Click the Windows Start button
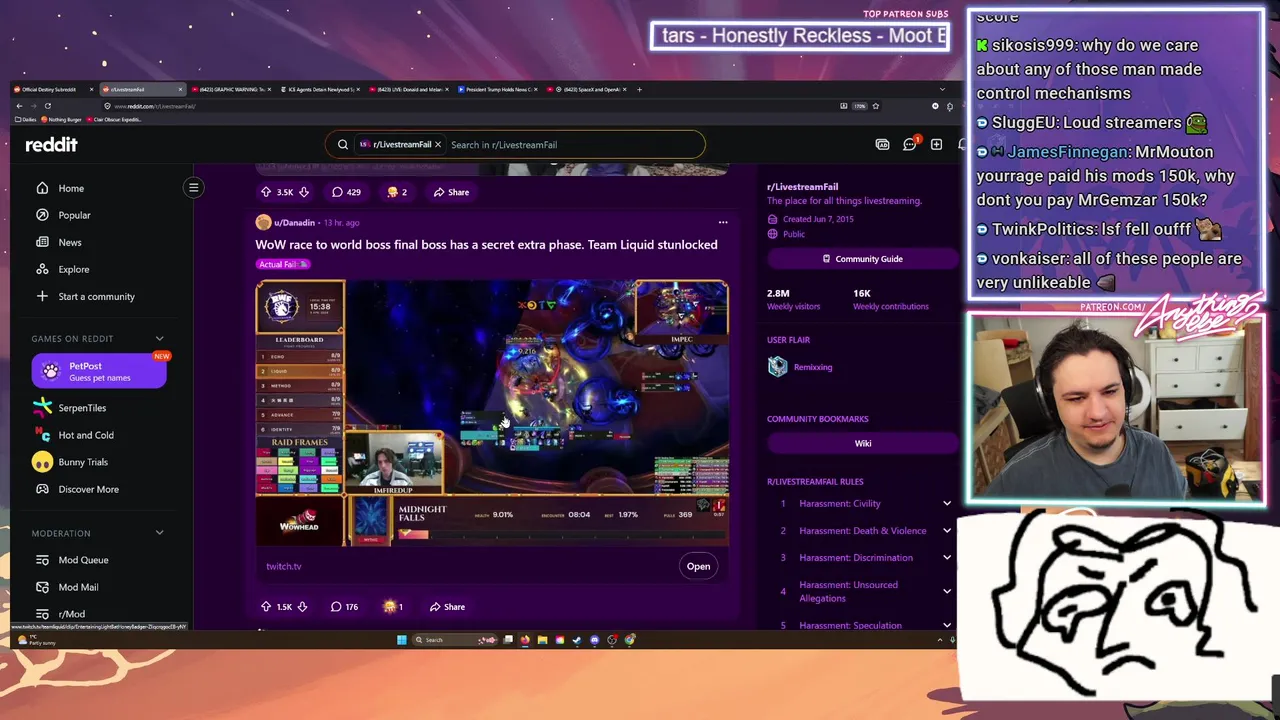This screenshot has height=720, width=1280. coord(401,640)
